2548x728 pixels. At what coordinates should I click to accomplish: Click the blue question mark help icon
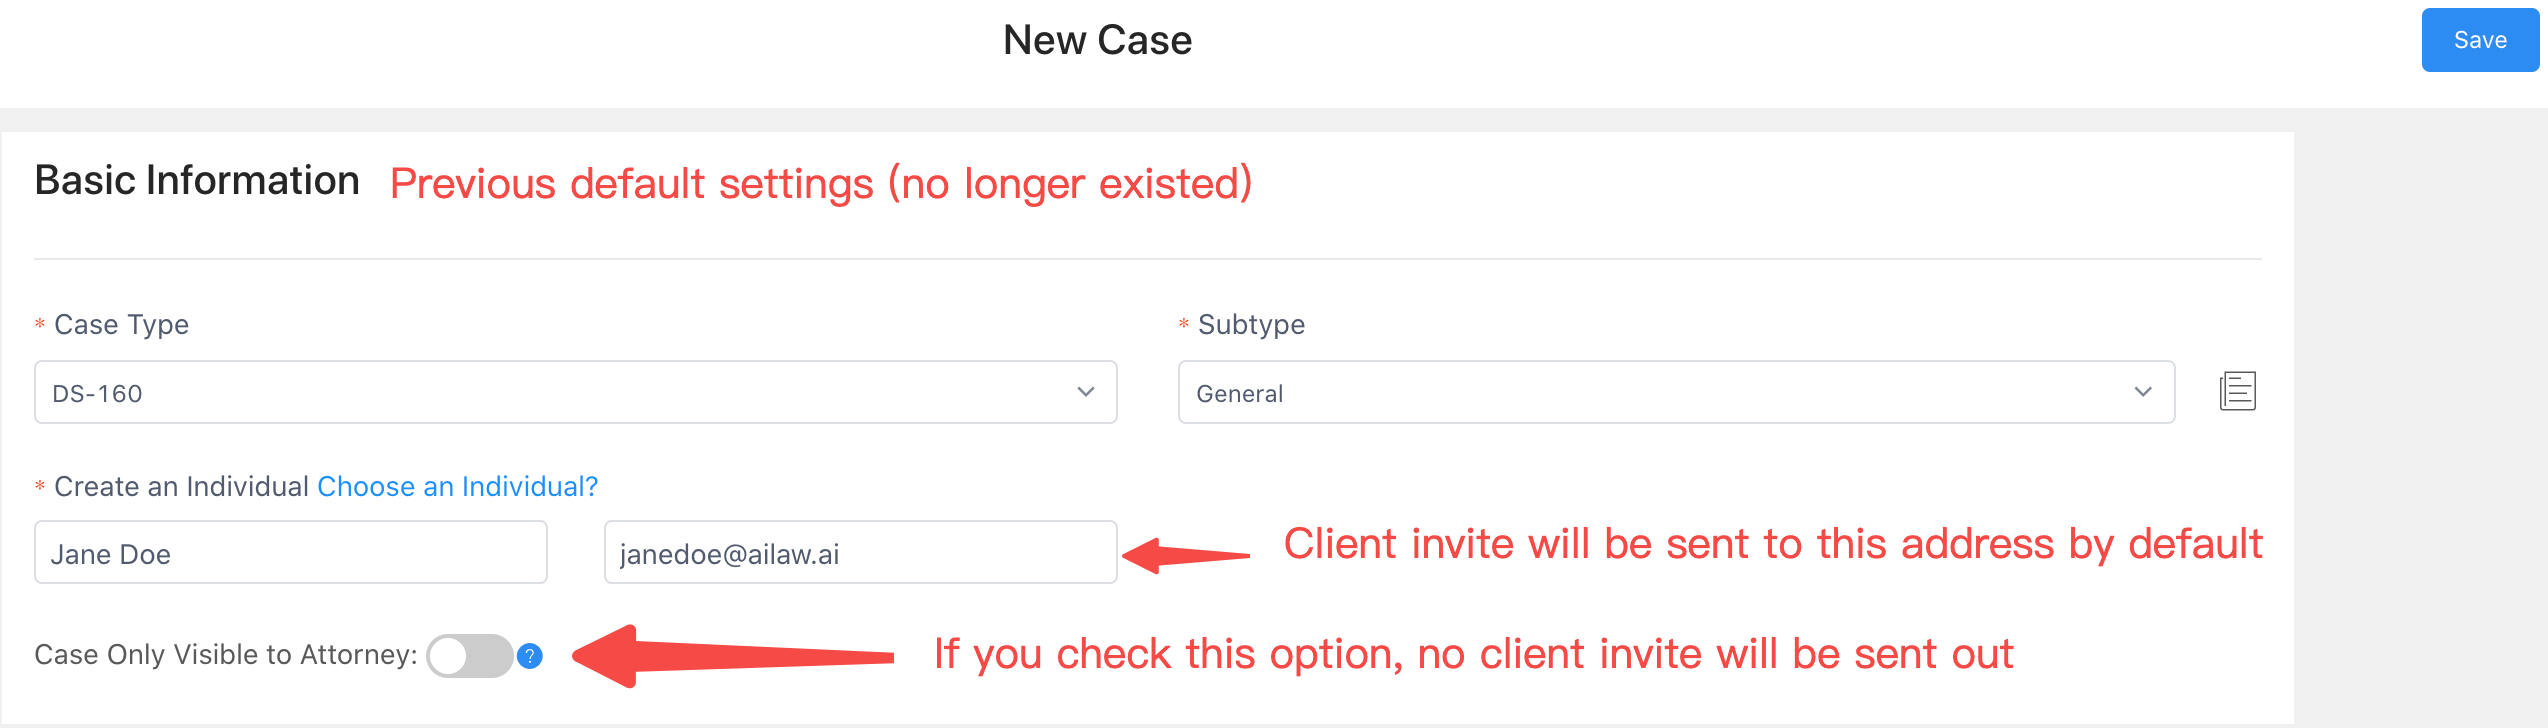coord(530,656)
